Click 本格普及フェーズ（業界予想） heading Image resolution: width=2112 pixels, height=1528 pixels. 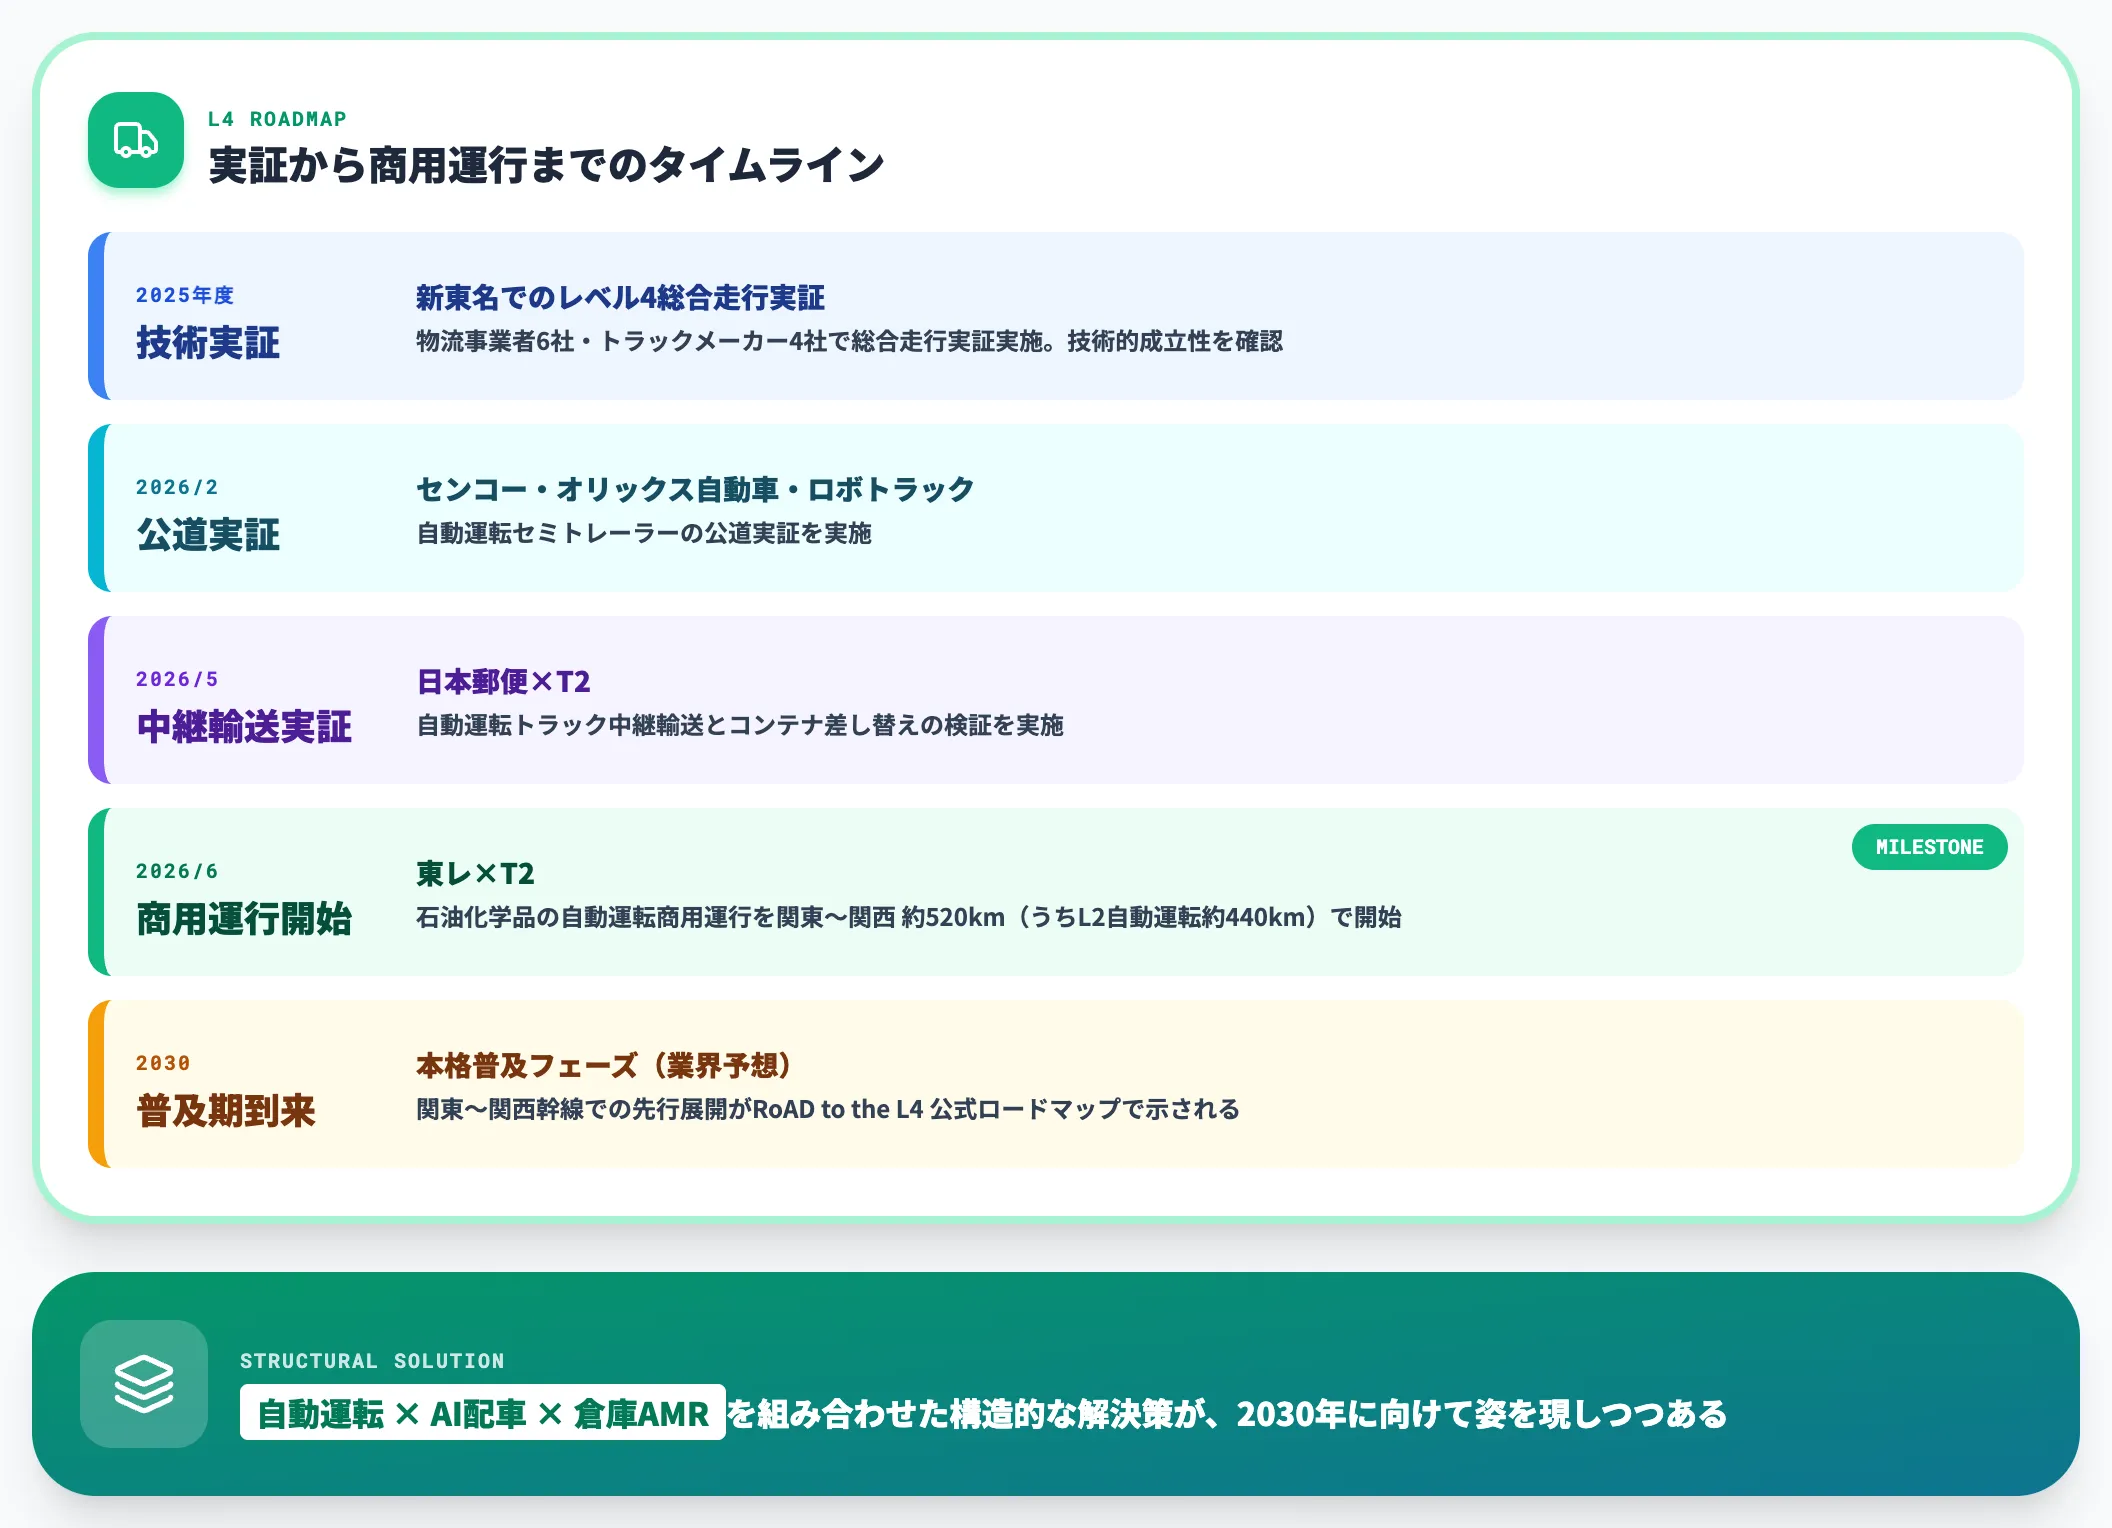[605, 1065]
